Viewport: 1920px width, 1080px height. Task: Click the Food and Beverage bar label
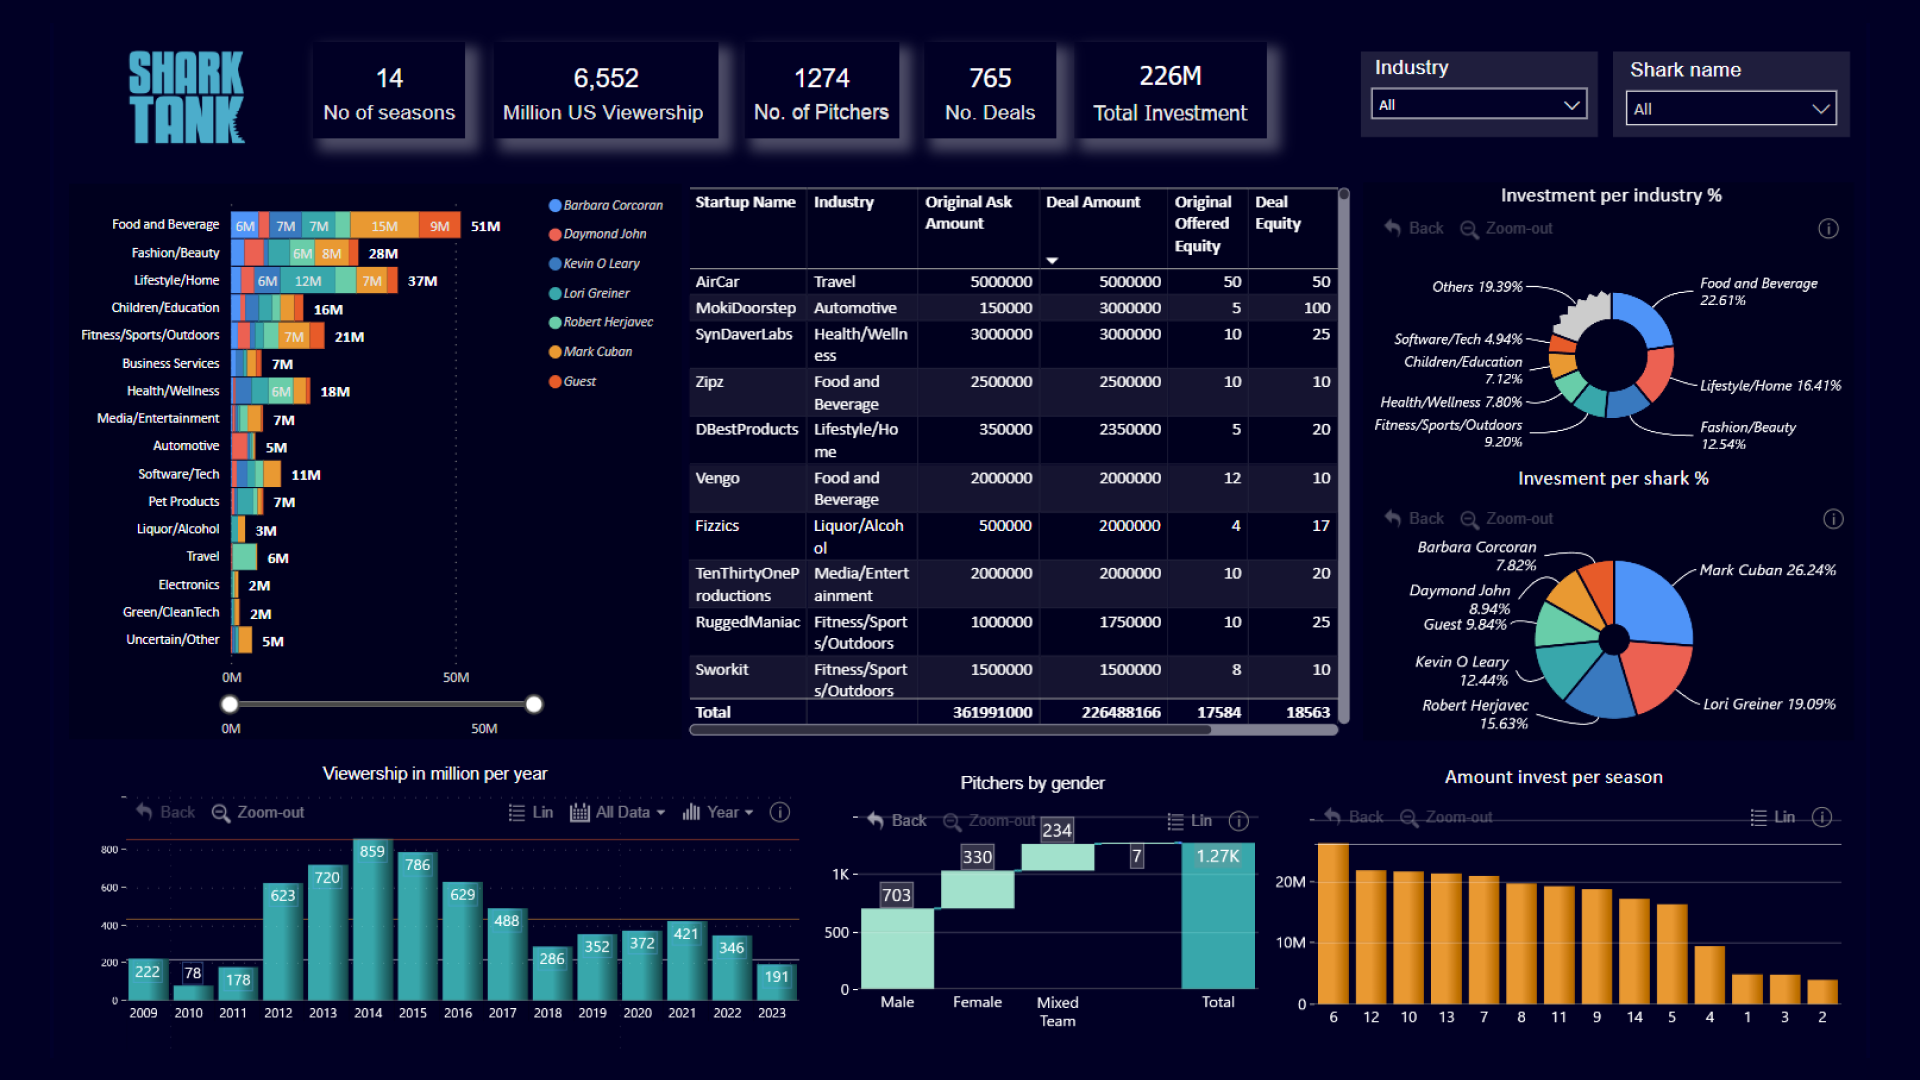click(165, 225)
